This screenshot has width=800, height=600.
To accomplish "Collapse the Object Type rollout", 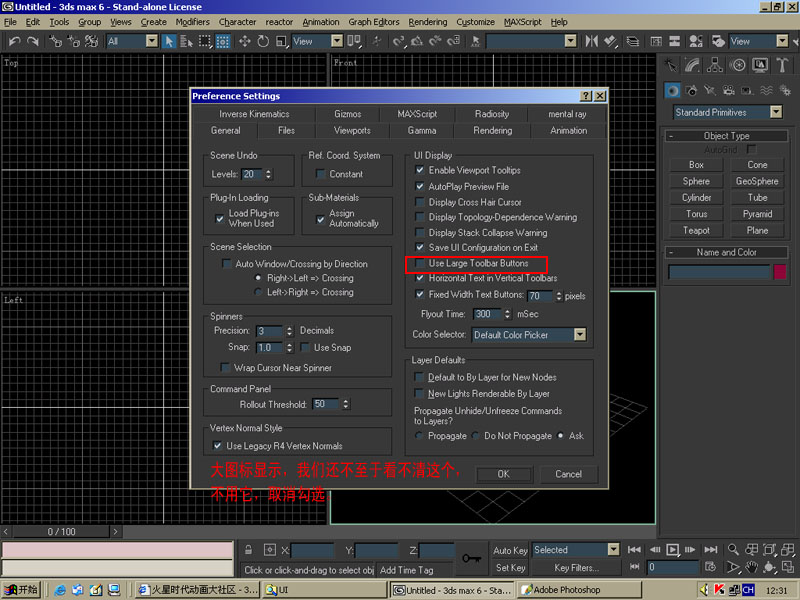I will [671, 136].
